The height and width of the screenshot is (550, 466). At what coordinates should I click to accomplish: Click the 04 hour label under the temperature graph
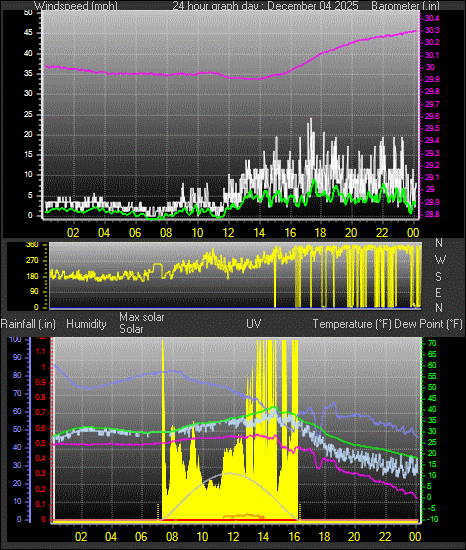111,537
